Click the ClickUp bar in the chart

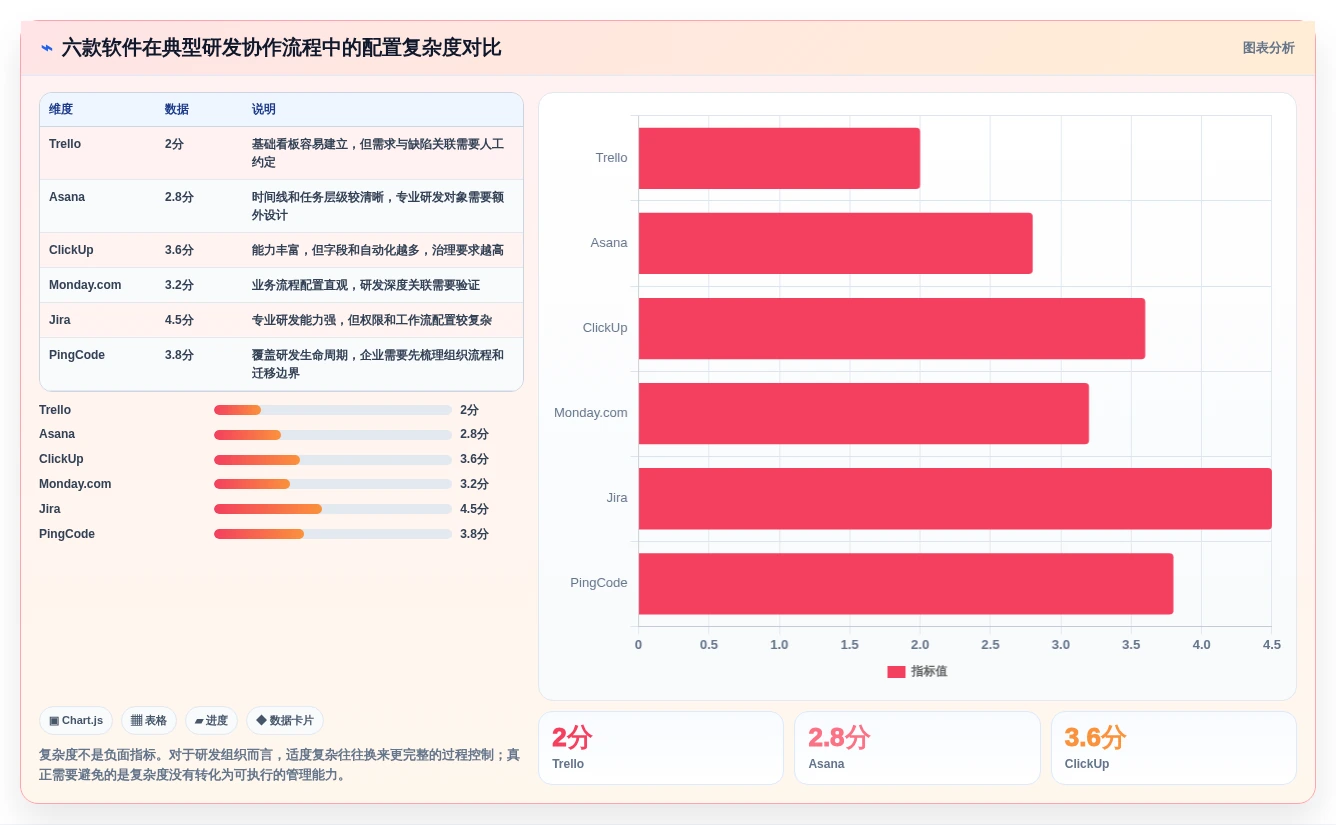coord(892,328)
